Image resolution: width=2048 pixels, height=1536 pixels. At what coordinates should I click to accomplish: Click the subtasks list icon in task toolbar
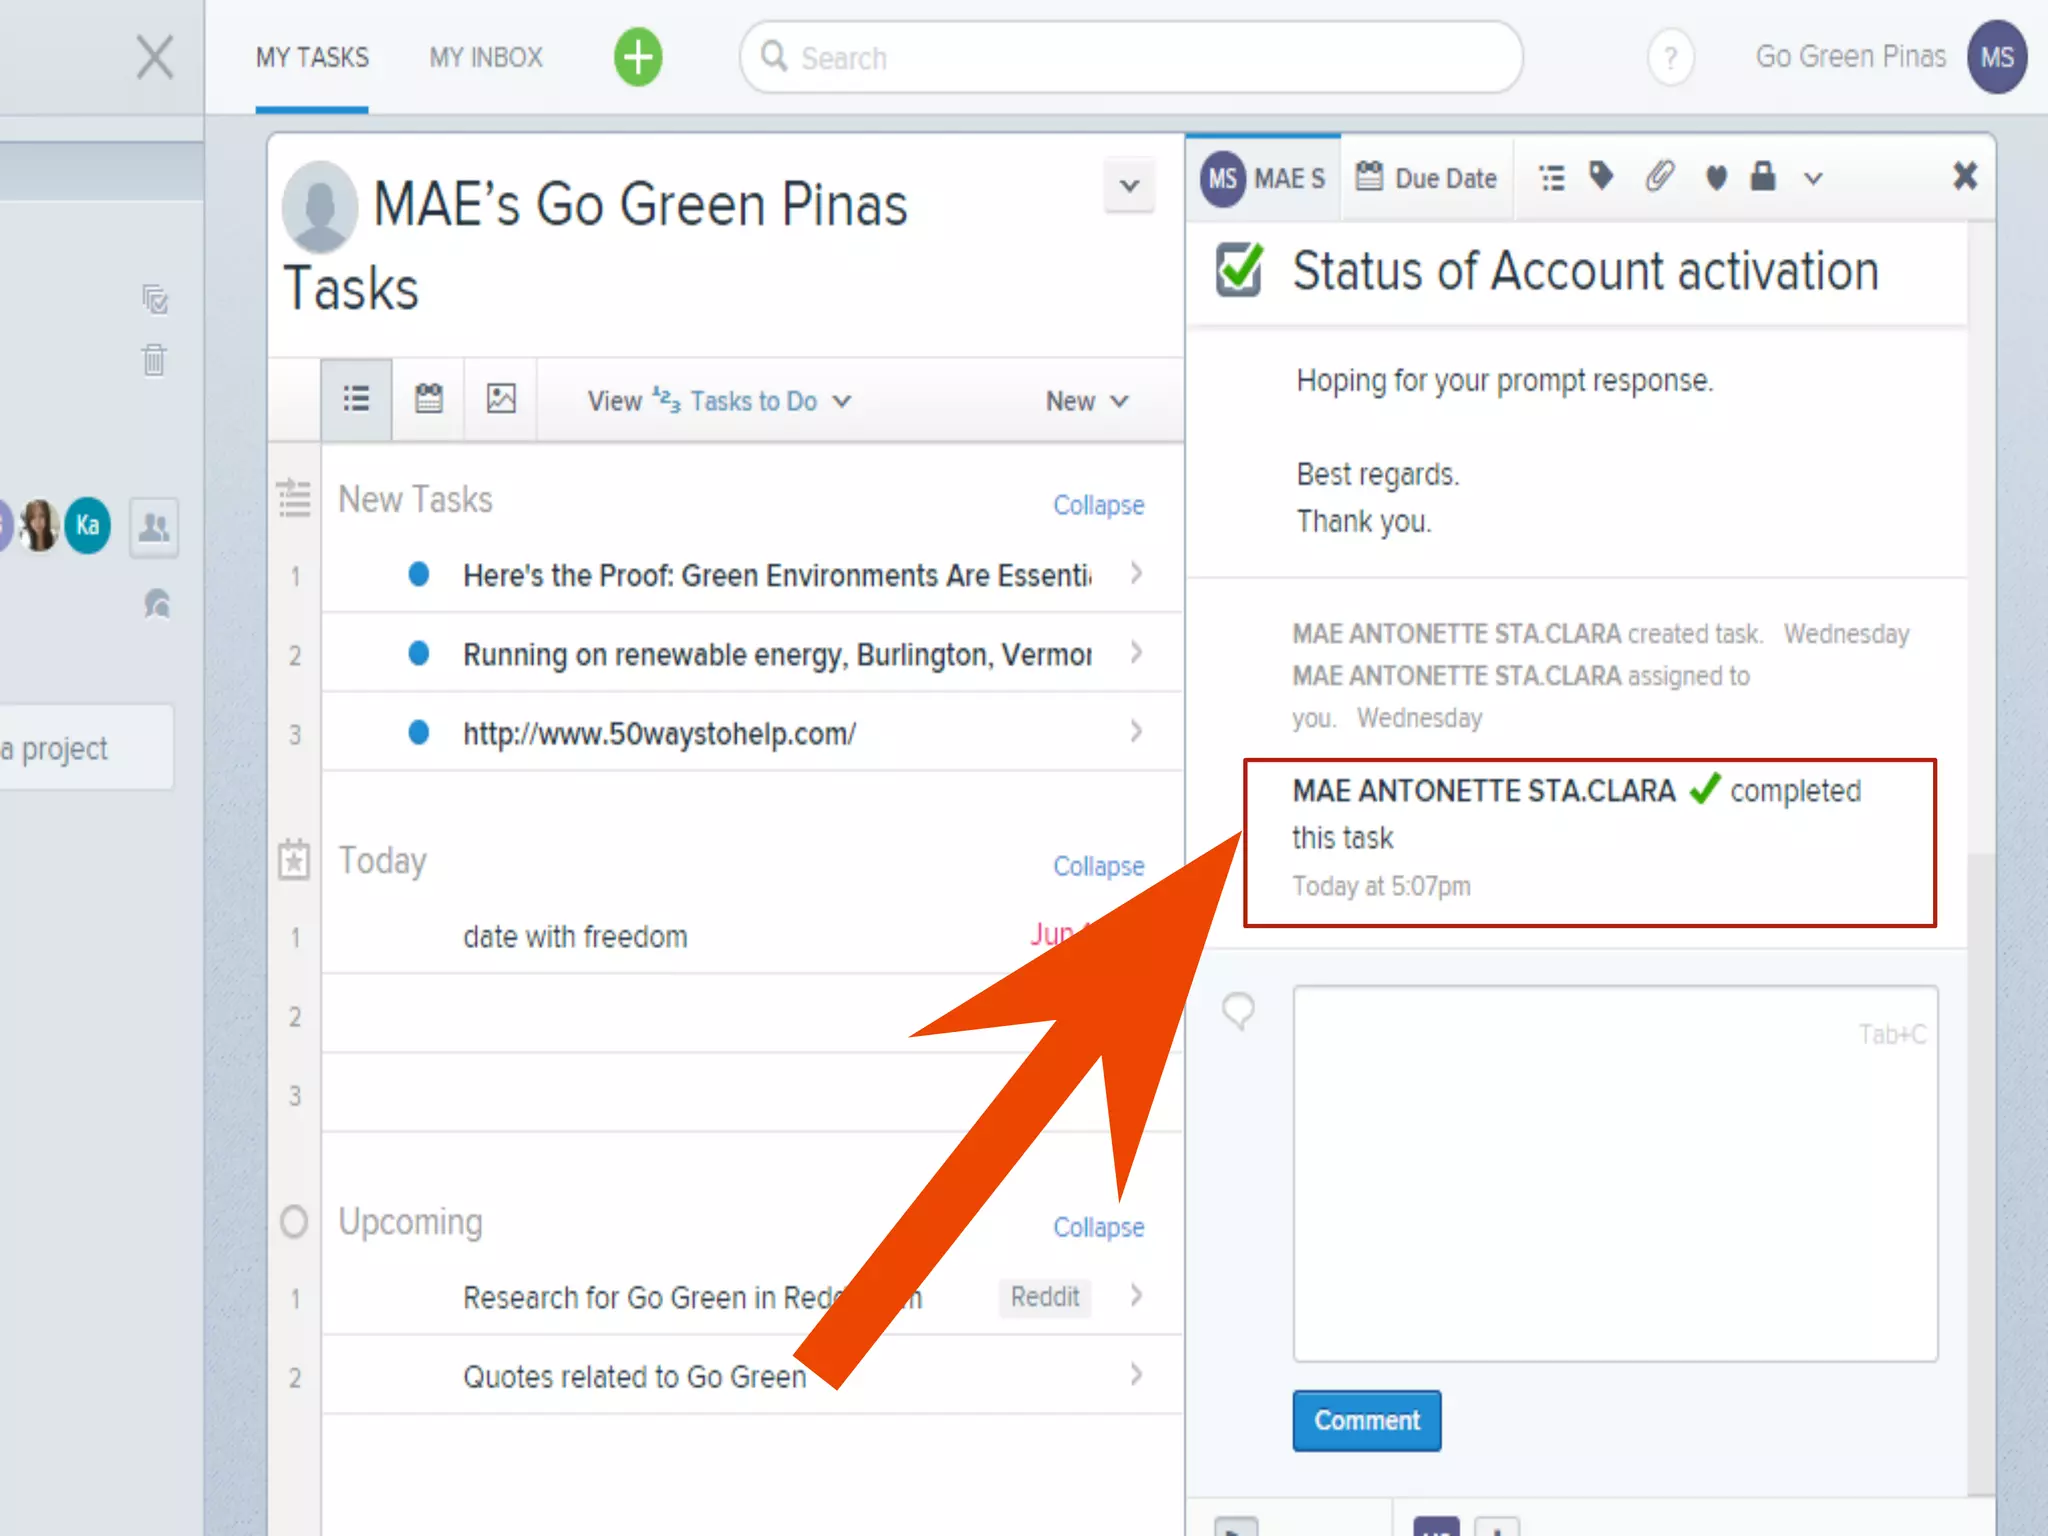coord(1551,178)
